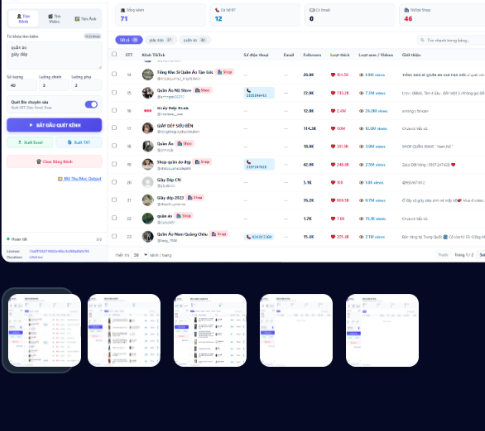Click the red Clear Bảng Kênh button
This screenshot has width=485, height=431.
[54, 162]
